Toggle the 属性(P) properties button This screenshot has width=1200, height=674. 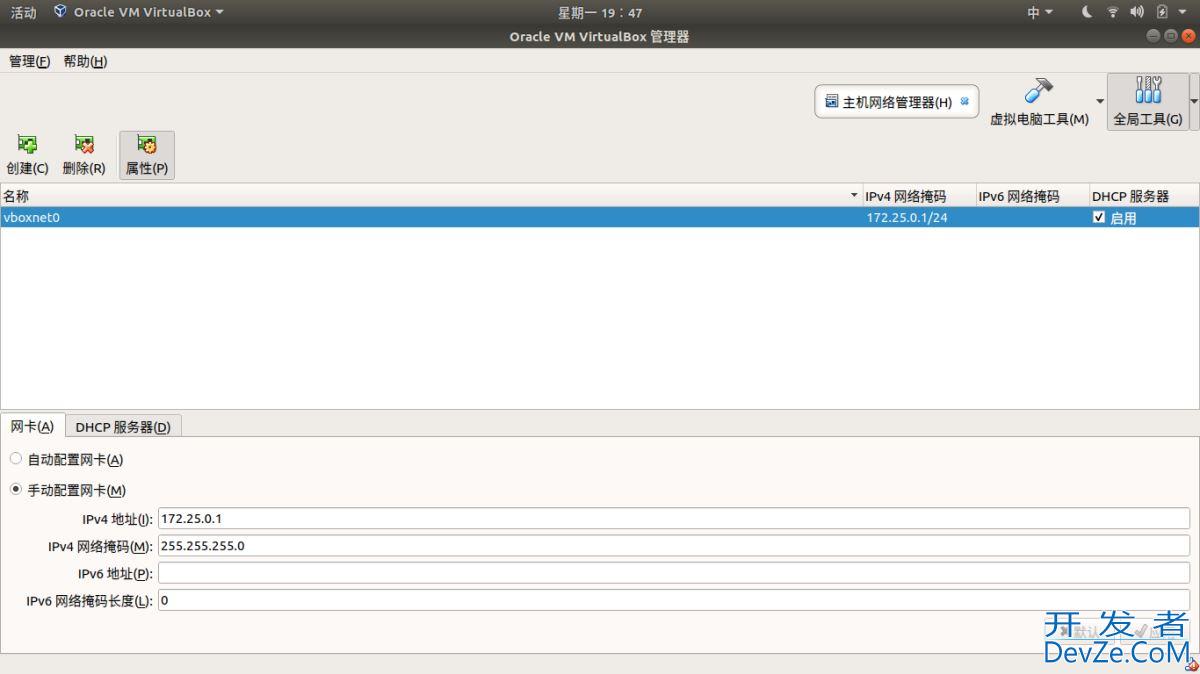click(x=147, y=155)
